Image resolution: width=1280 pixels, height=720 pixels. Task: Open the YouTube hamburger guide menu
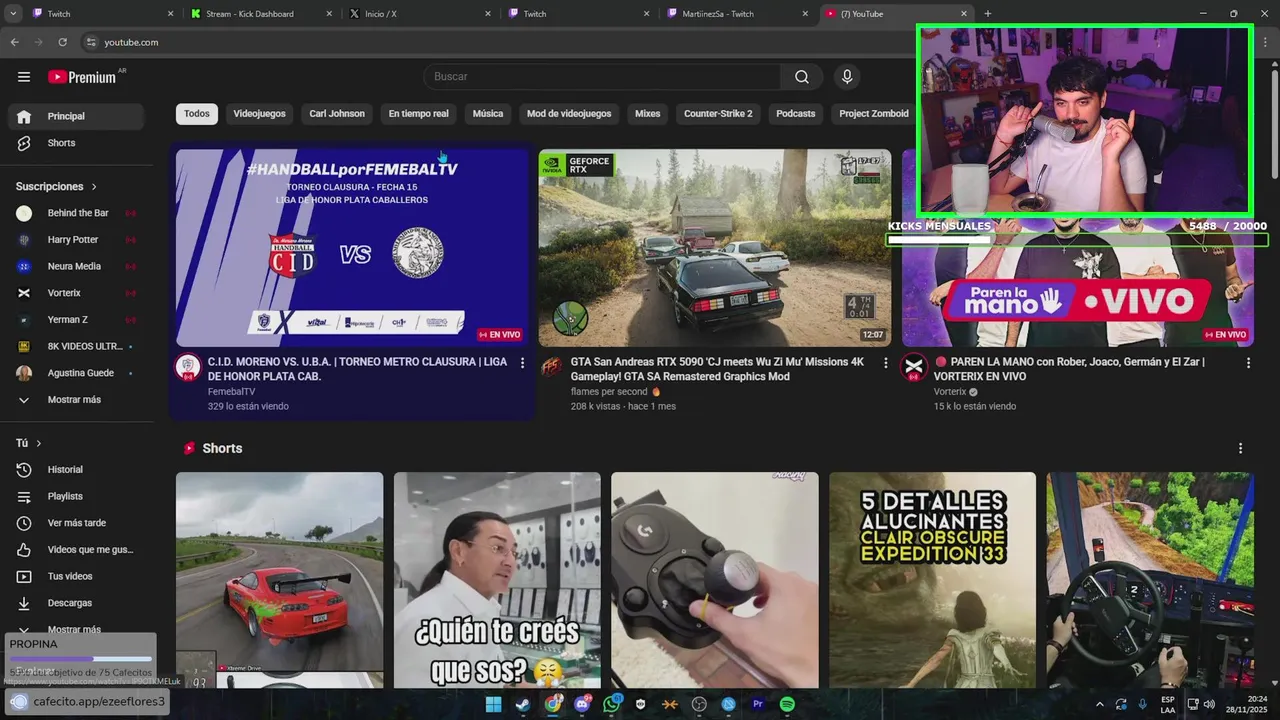pos(24,77)
